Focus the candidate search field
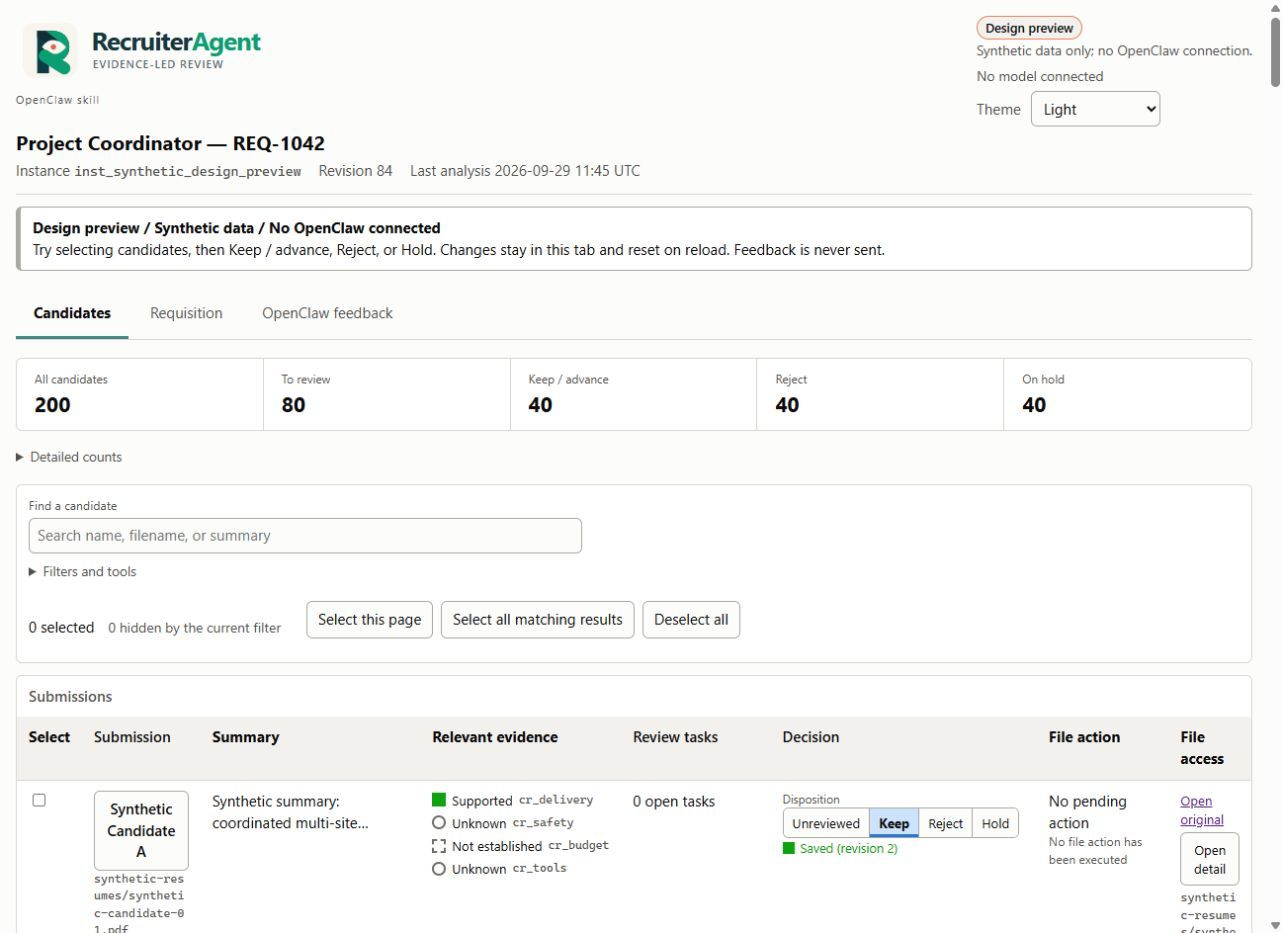The height and width of the screenshot is (933, 1283). (305, 536)
